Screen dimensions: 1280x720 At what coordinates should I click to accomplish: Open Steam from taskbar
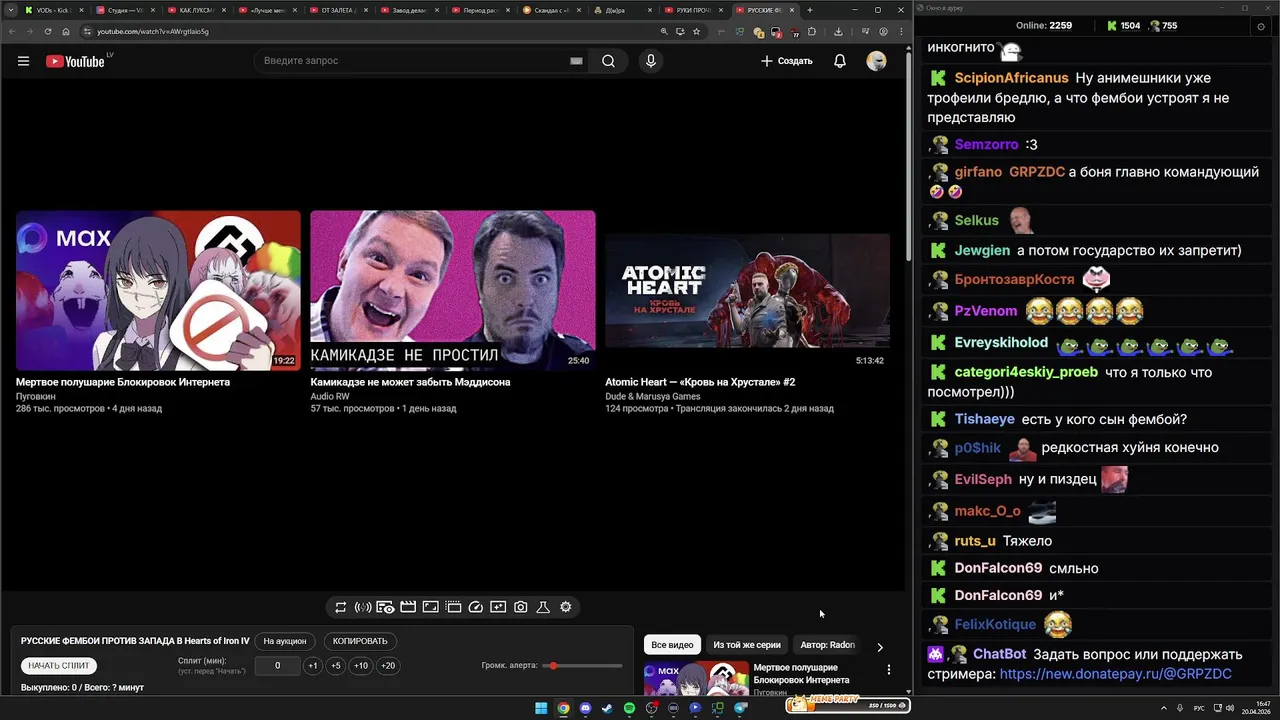[x=607, y=708]
